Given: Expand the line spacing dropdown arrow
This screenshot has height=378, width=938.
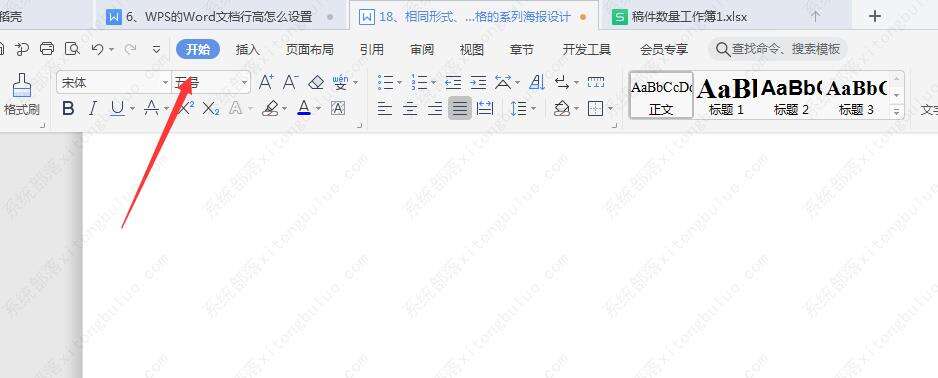Looking at the screenshot, I should coord(534,108).
